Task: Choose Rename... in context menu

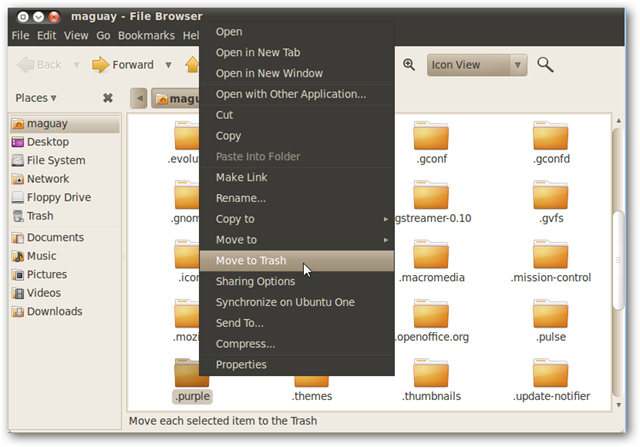Action: (x=297, y=198)
